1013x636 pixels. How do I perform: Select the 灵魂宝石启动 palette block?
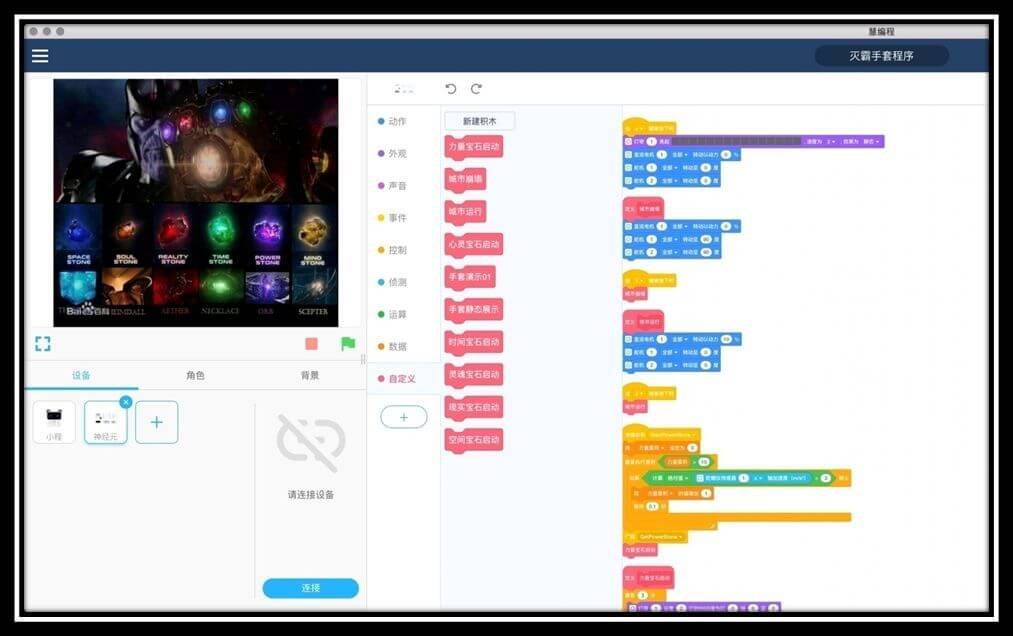[x=474, y=375]
